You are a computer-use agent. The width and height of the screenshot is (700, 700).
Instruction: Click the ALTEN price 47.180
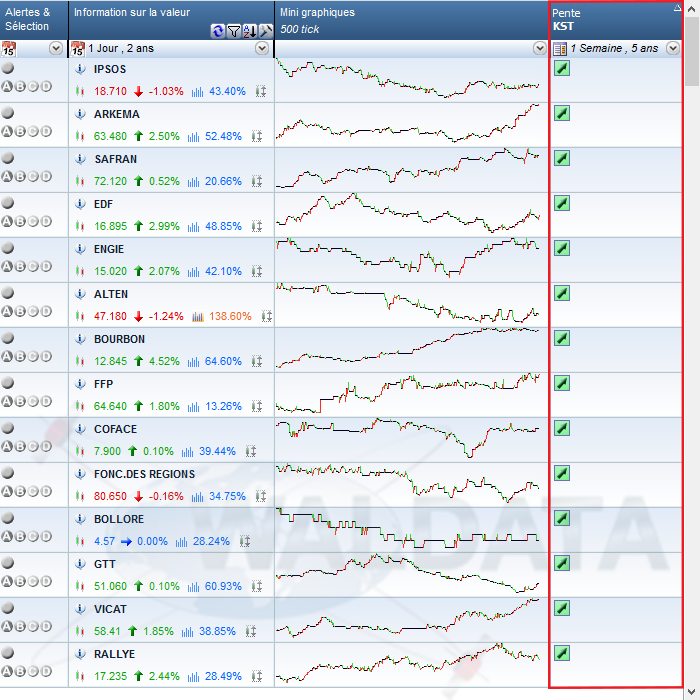(110, 317)
